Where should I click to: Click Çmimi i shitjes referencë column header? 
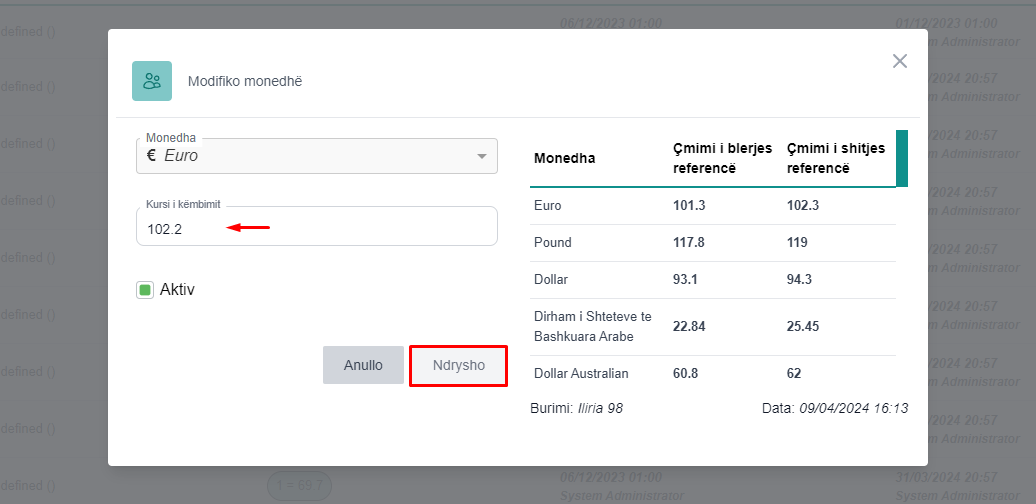(836, 159)
